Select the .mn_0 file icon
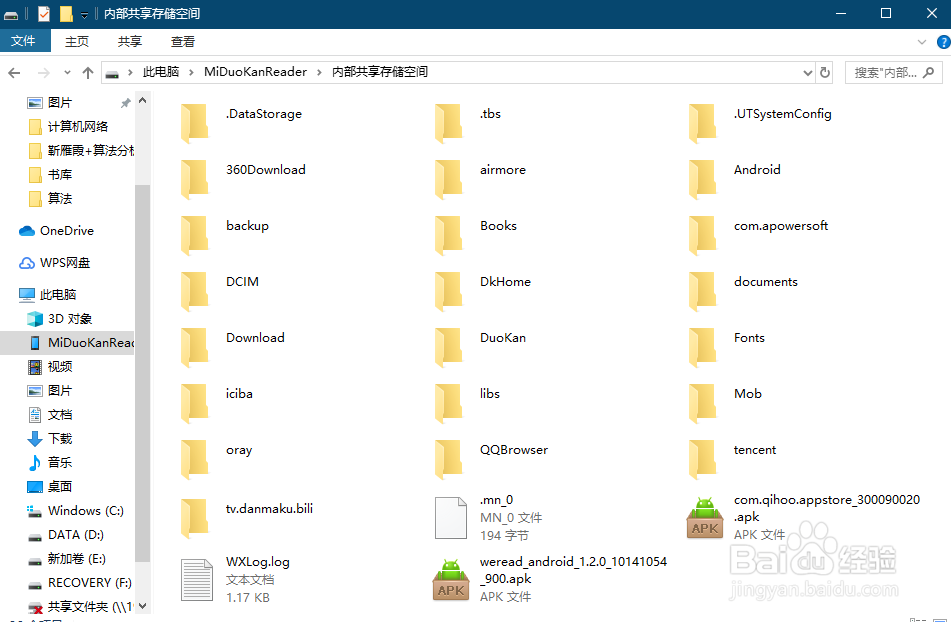 click(x=451, y=518)
